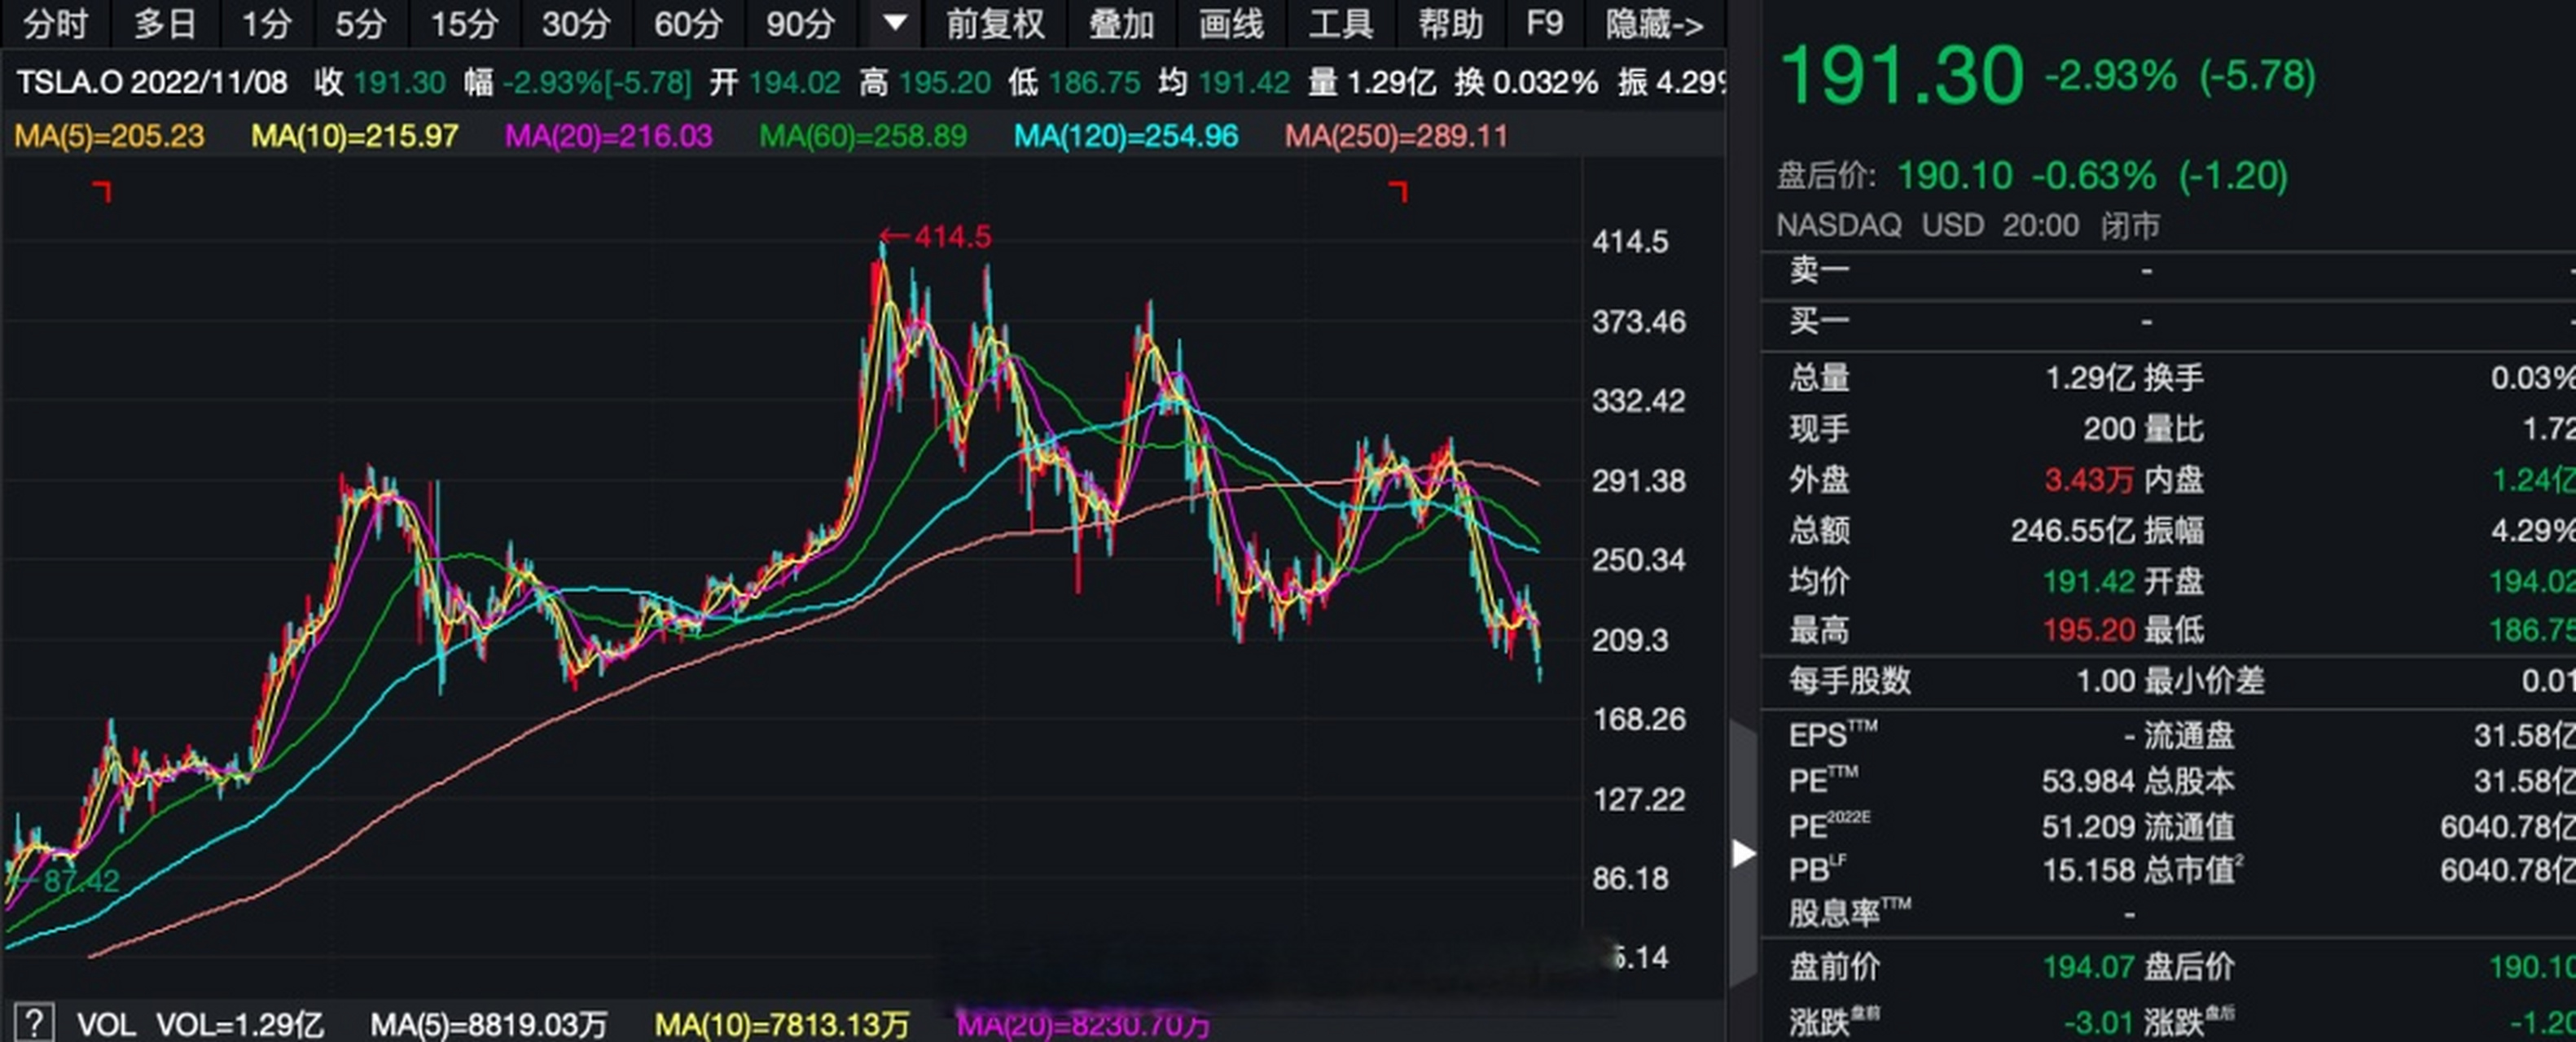Image resolution: width=2576 pixels, height=1042 pixels.
Task: Click 隐藏-> to hide side panel
Action: click(x=1655, y=23)
